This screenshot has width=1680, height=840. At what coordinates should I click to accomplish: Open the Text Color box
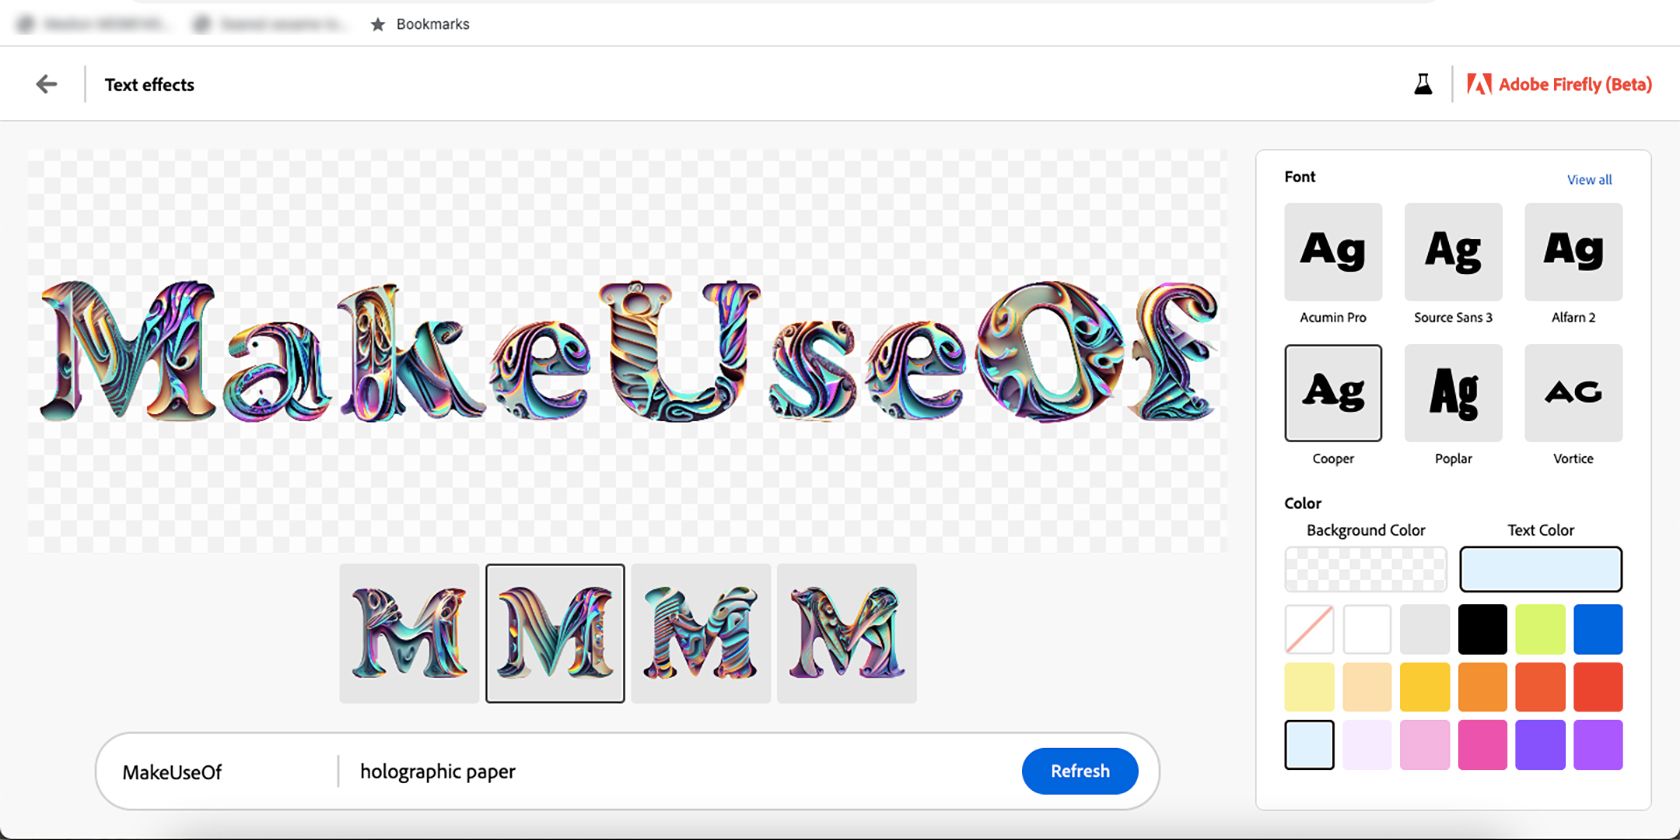(1540, 569)
